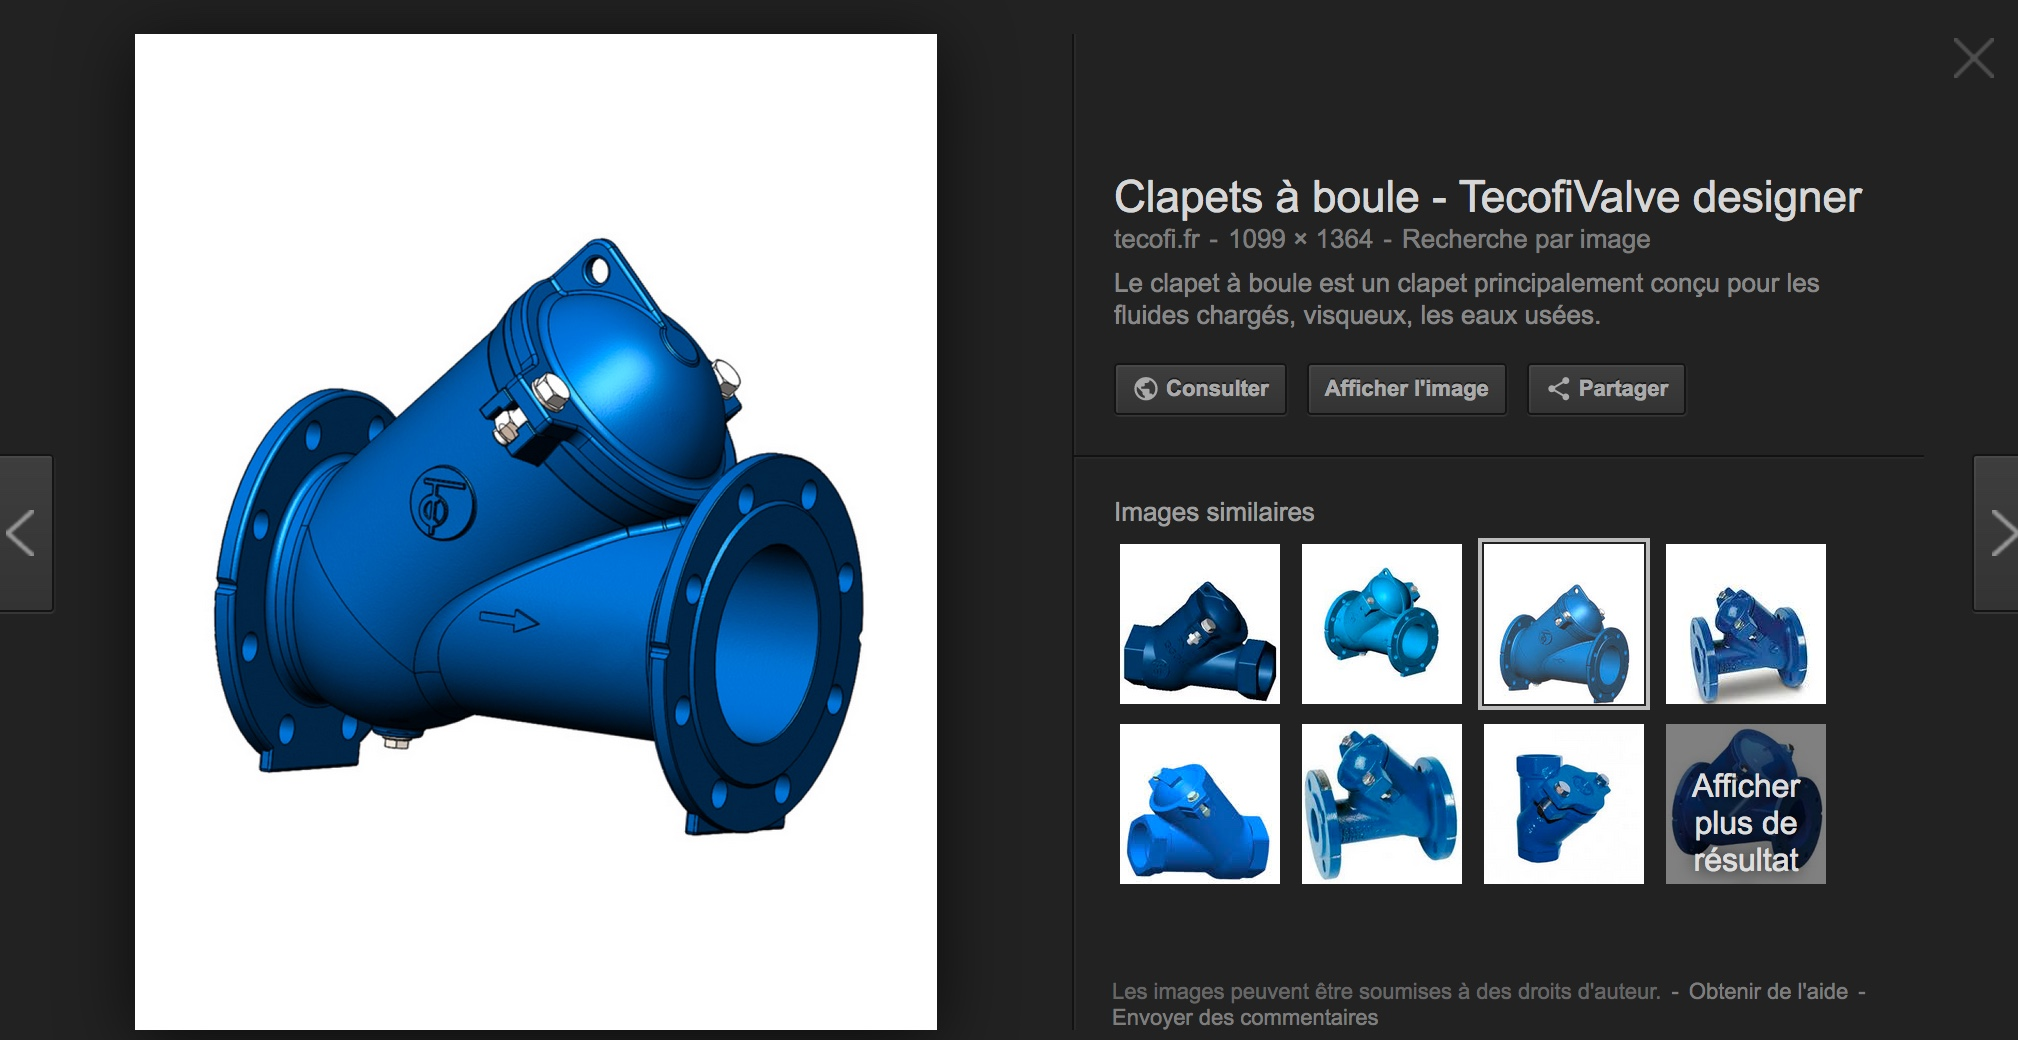Click Afficher plus de résultat tile
The width and height of the screenshot is (2018, 1040).
(x=1746, y=804)
